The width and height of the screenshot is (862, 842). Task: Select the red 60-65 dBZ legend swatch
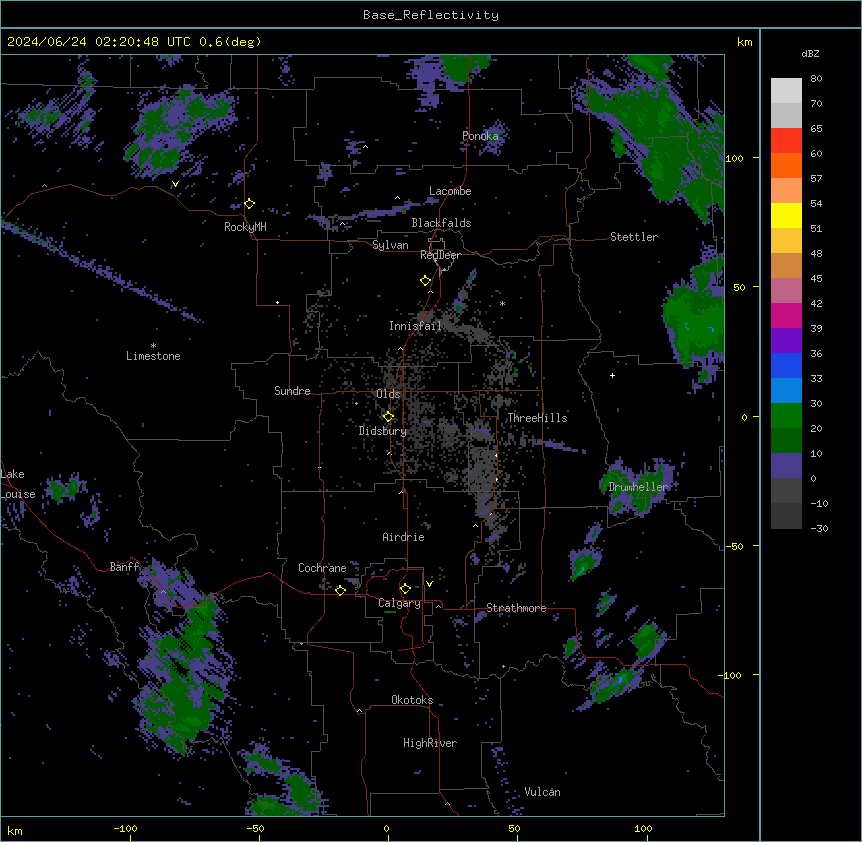[786, 141]
